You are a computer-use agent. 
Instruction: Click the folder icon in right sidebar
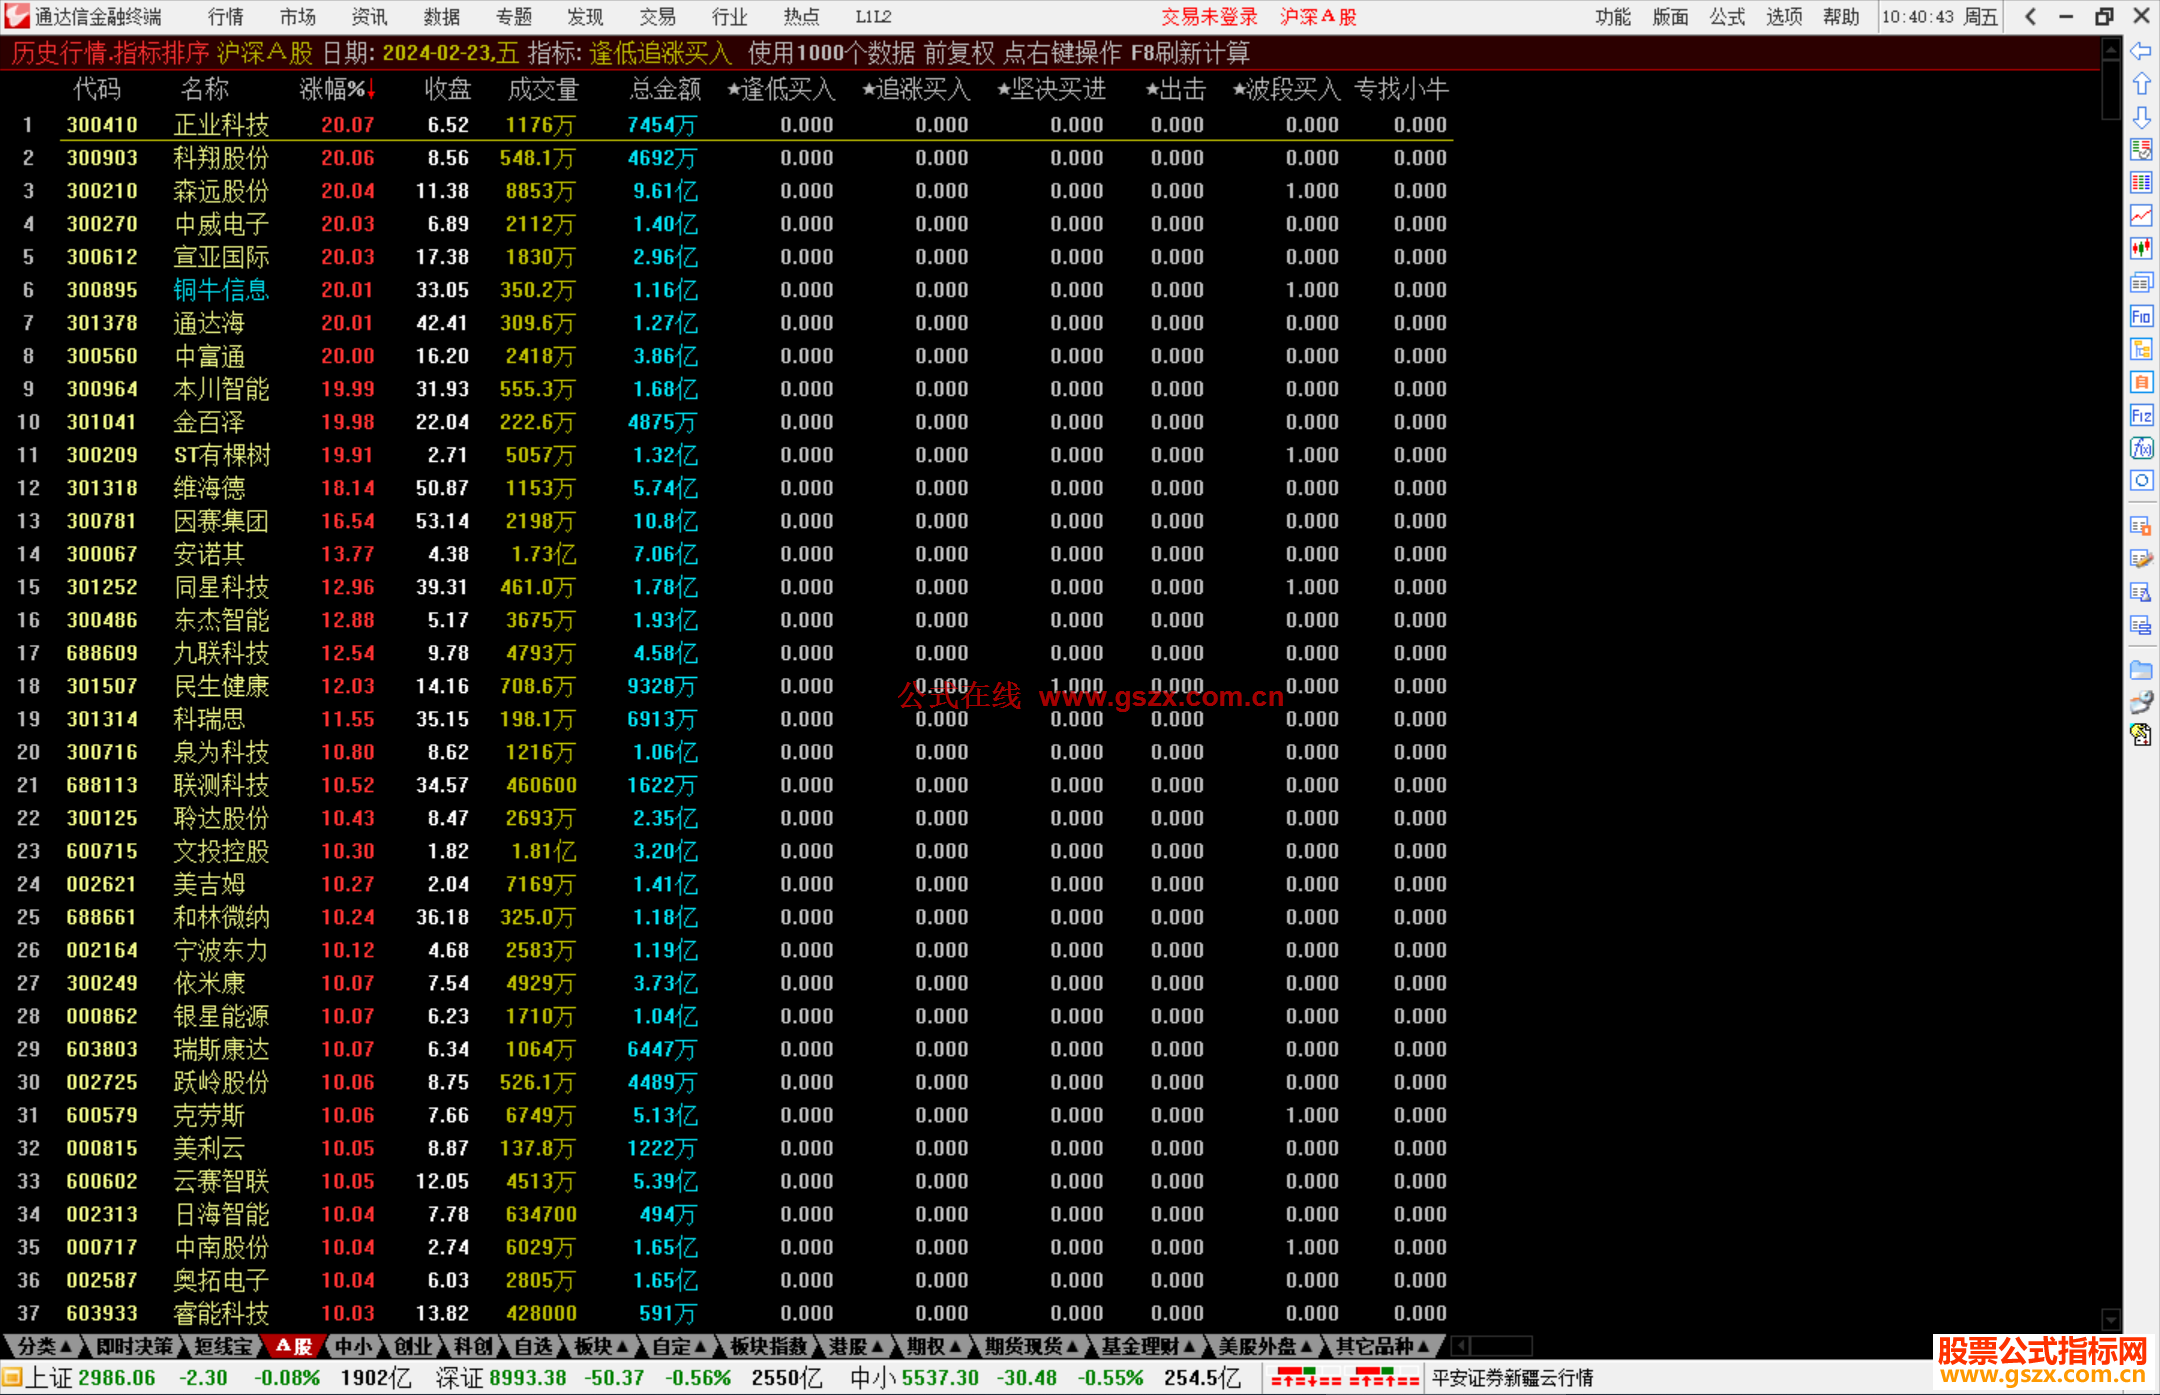pyautogui.click(x=2141, y=670)
